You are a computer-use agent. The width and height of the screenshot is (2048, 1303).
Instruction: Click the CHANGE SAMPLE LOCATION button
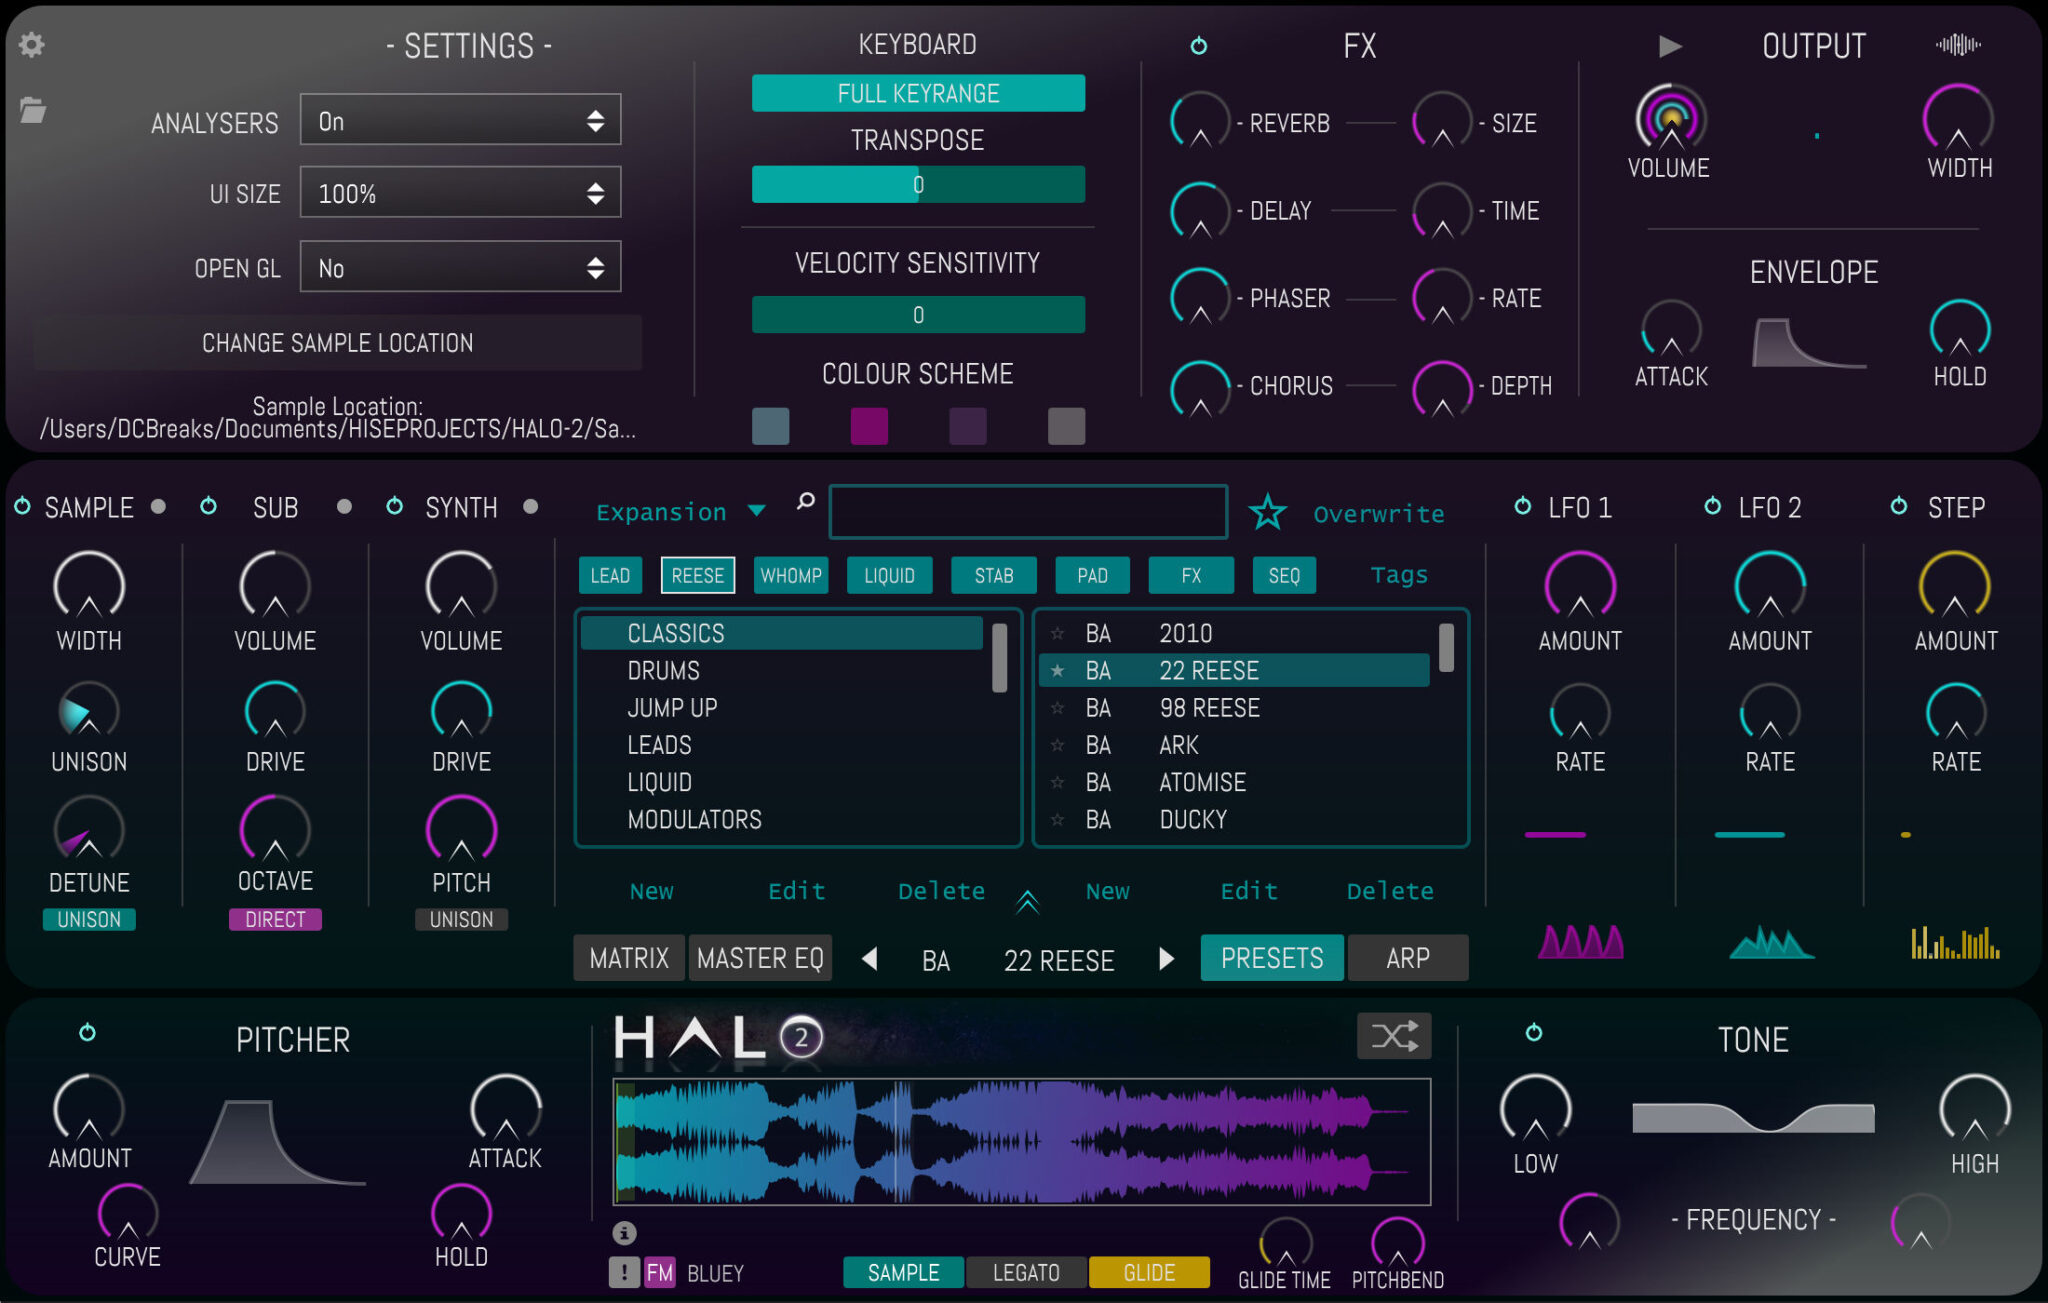337,342
